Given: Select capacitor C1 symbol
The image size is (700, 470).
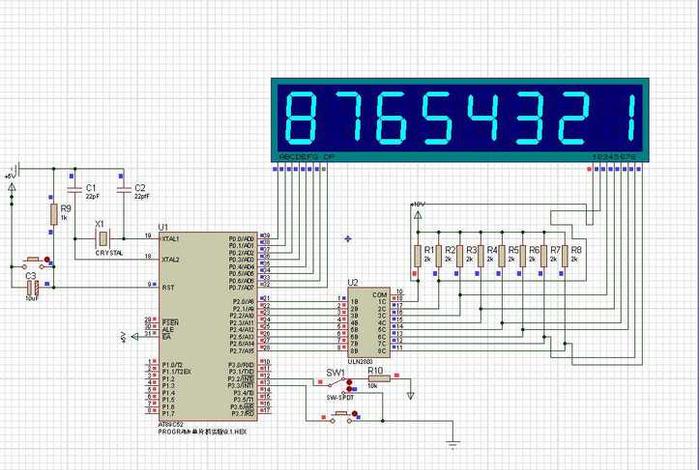Looking at the screenshot, I should coord(75,190).
